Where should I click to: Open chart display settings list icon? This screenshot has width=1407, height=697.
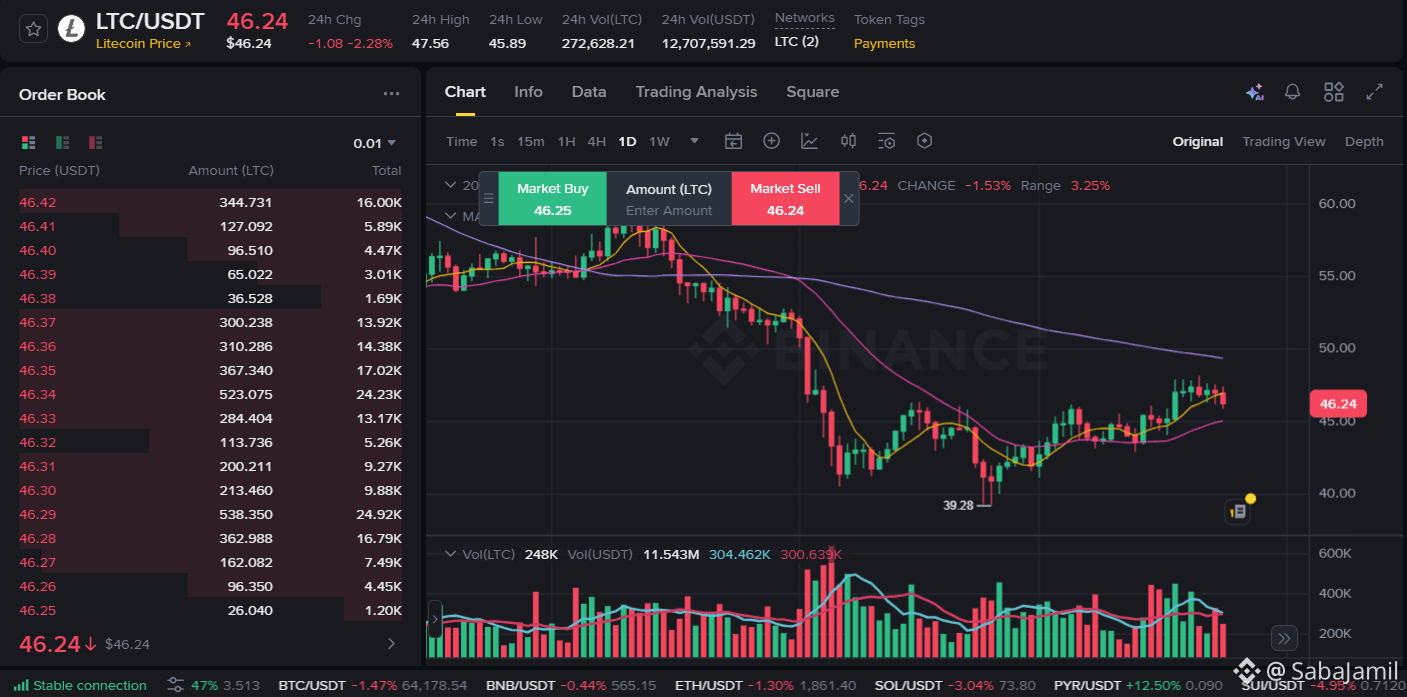coord(886,141)
